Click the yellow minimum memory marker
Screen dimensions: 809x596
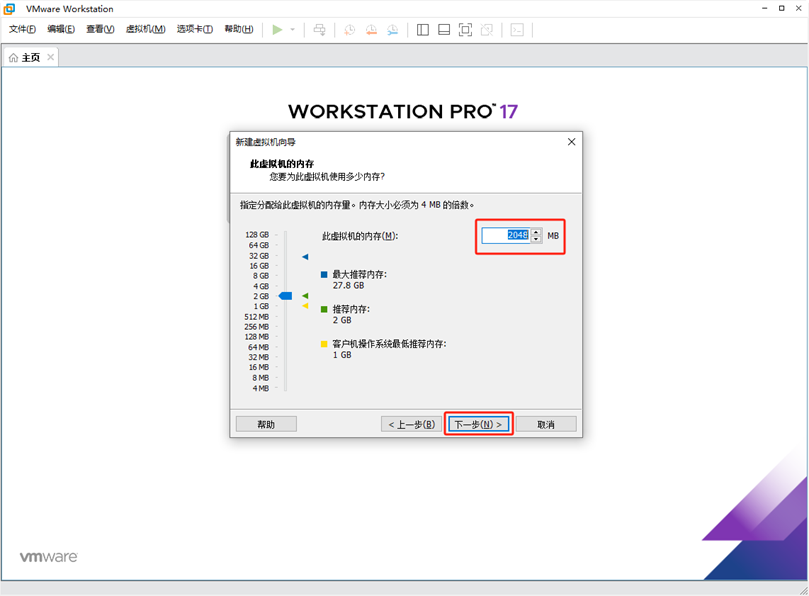pyautogui.click(x=305, y=306)
